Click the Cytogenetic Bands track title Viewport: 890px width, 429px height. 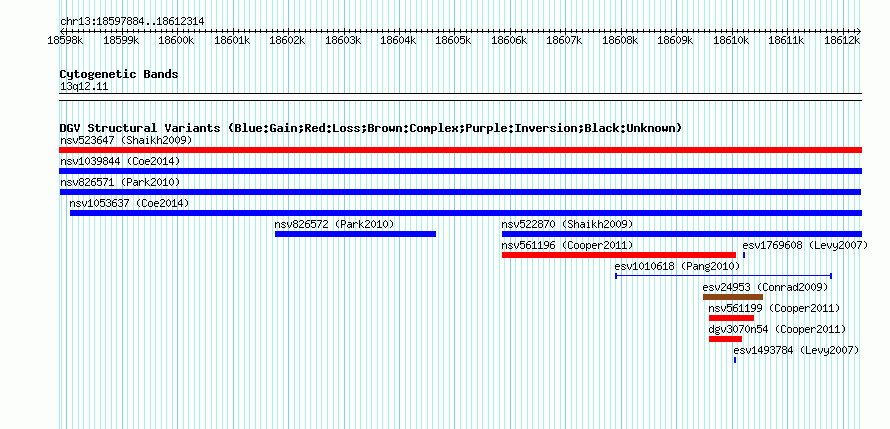119,74
